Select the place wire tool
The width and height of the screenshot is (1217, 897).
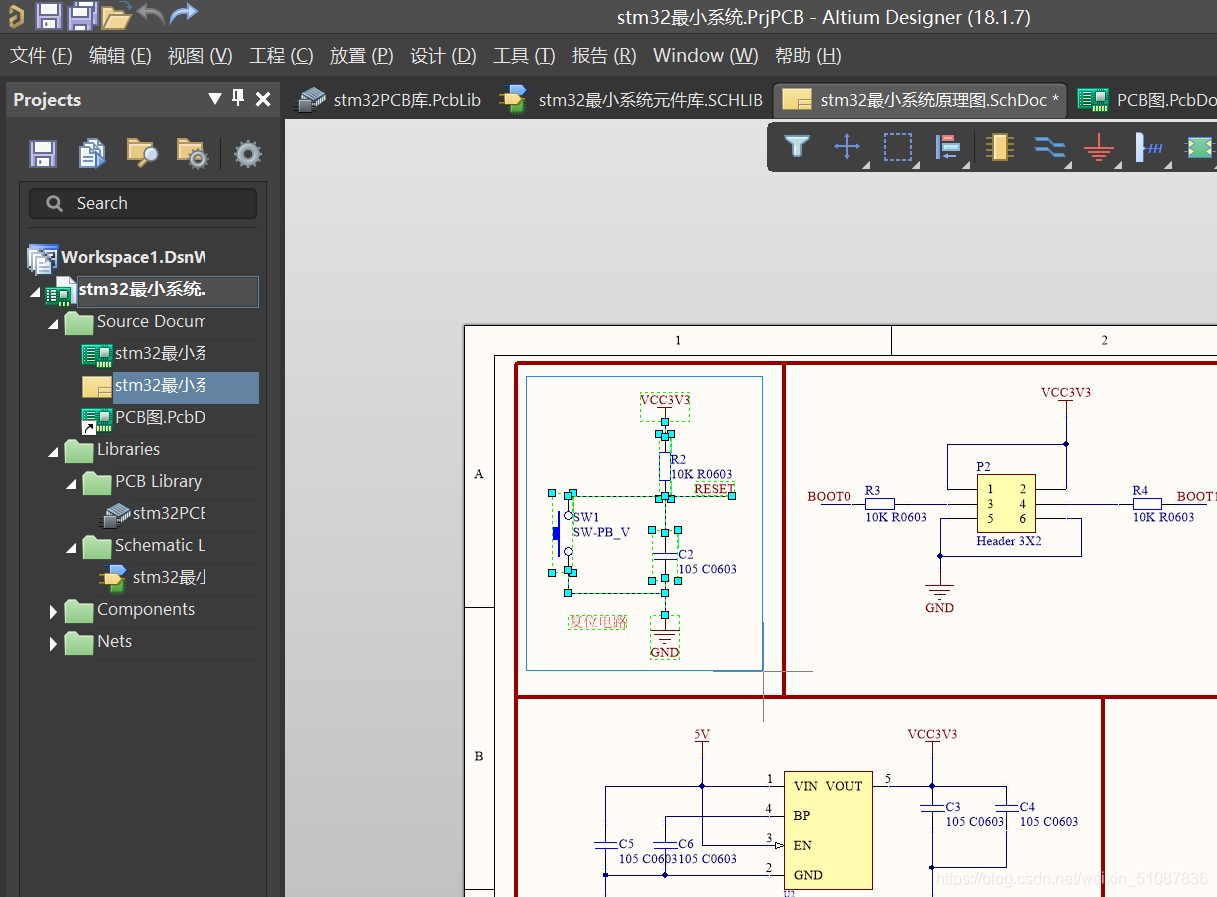1048,148
